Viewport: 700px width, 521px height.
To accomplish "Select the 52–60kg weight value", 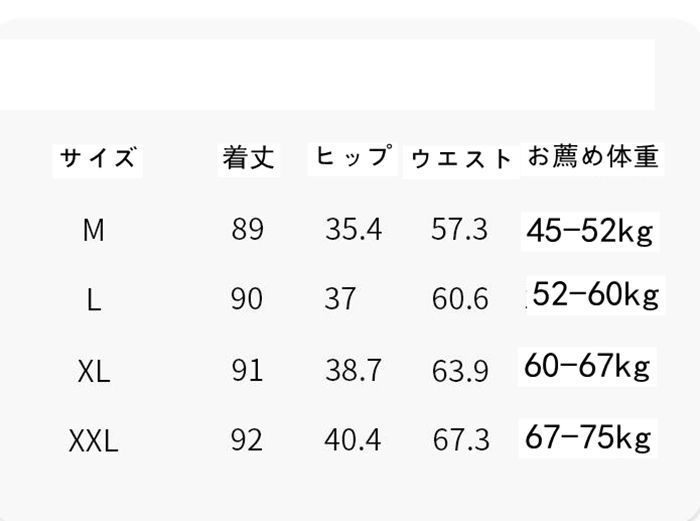I will 596,295.
